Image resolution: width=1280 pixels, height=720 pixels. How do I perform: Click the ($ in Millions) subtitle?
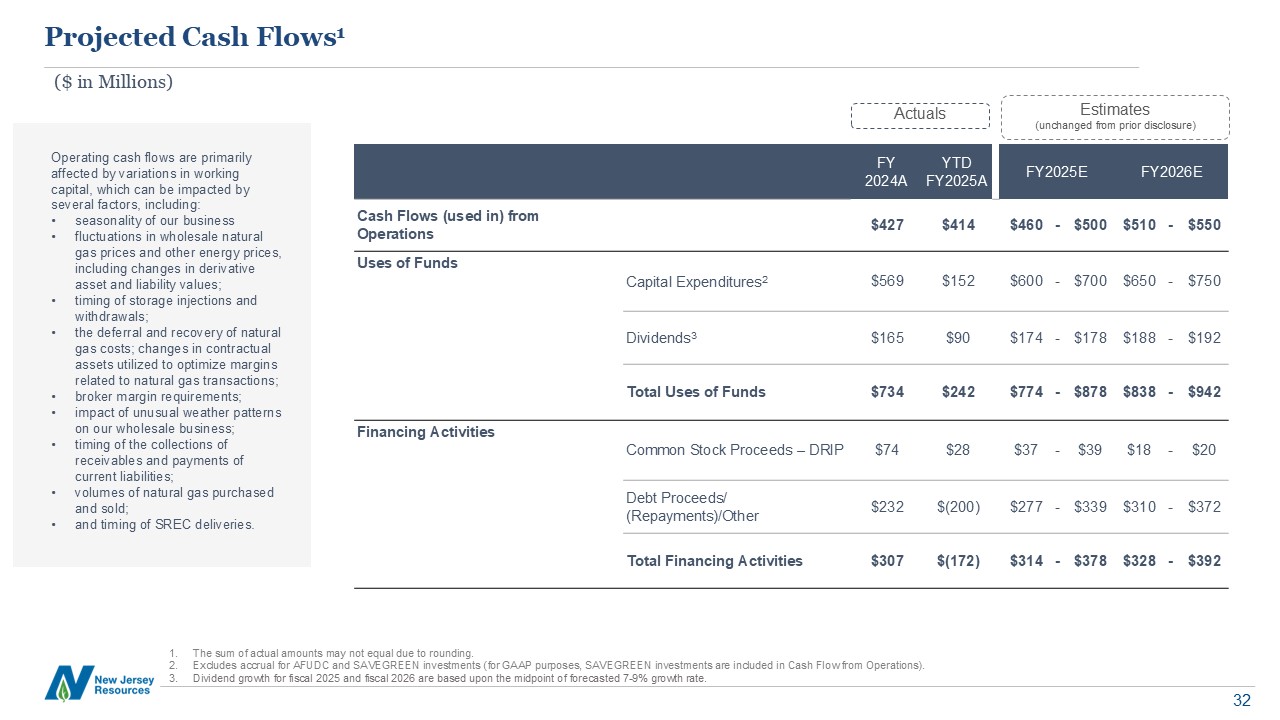(x=113, y=82)
